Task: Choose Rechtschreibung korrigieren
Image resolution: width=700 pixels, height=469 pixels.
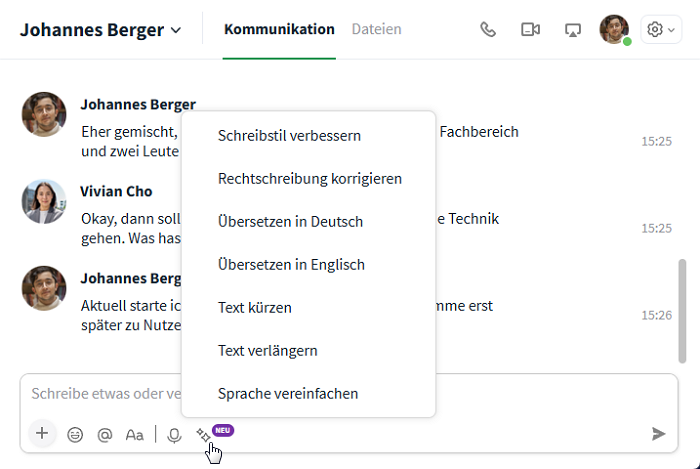Action: [308, 178]
